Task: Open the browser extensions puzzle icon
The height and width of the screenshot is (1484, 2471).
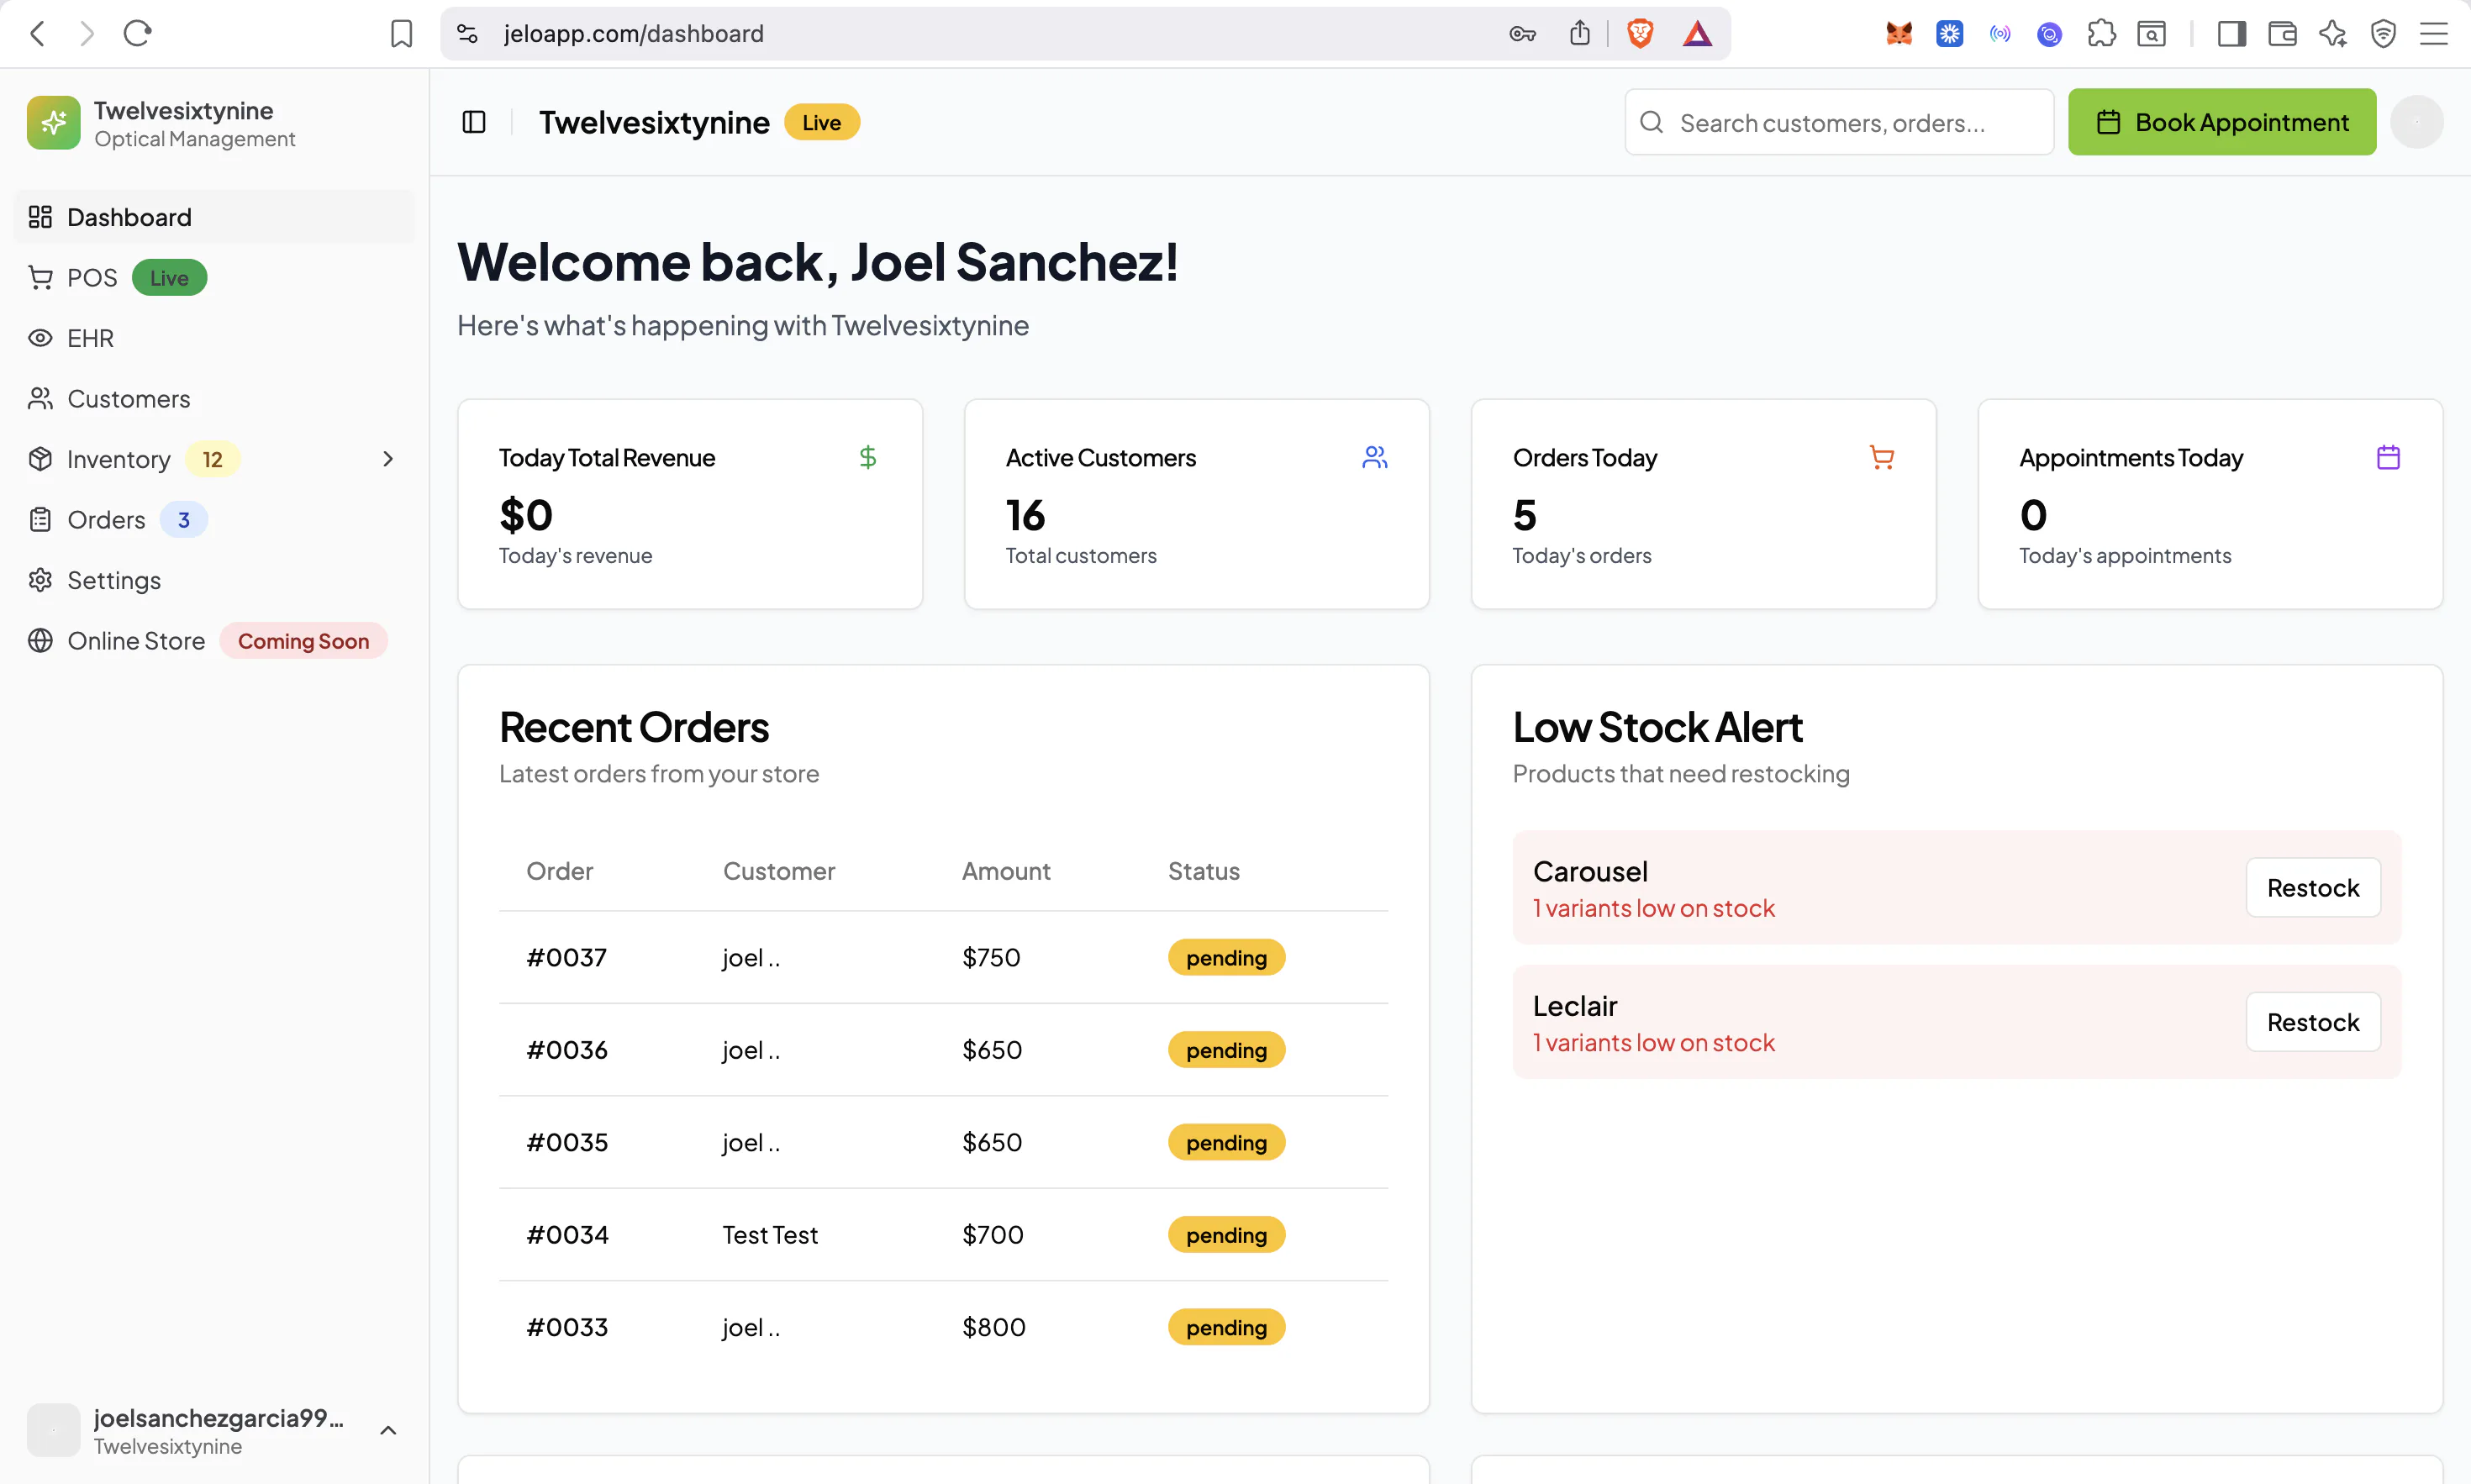Action: click(2101, 34)
